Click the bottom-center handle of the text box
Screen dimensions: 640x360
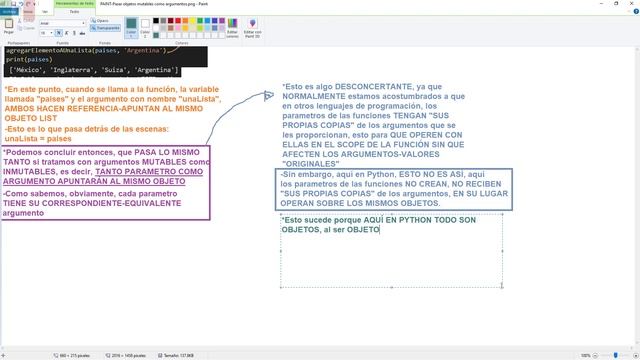coord(391,287)
